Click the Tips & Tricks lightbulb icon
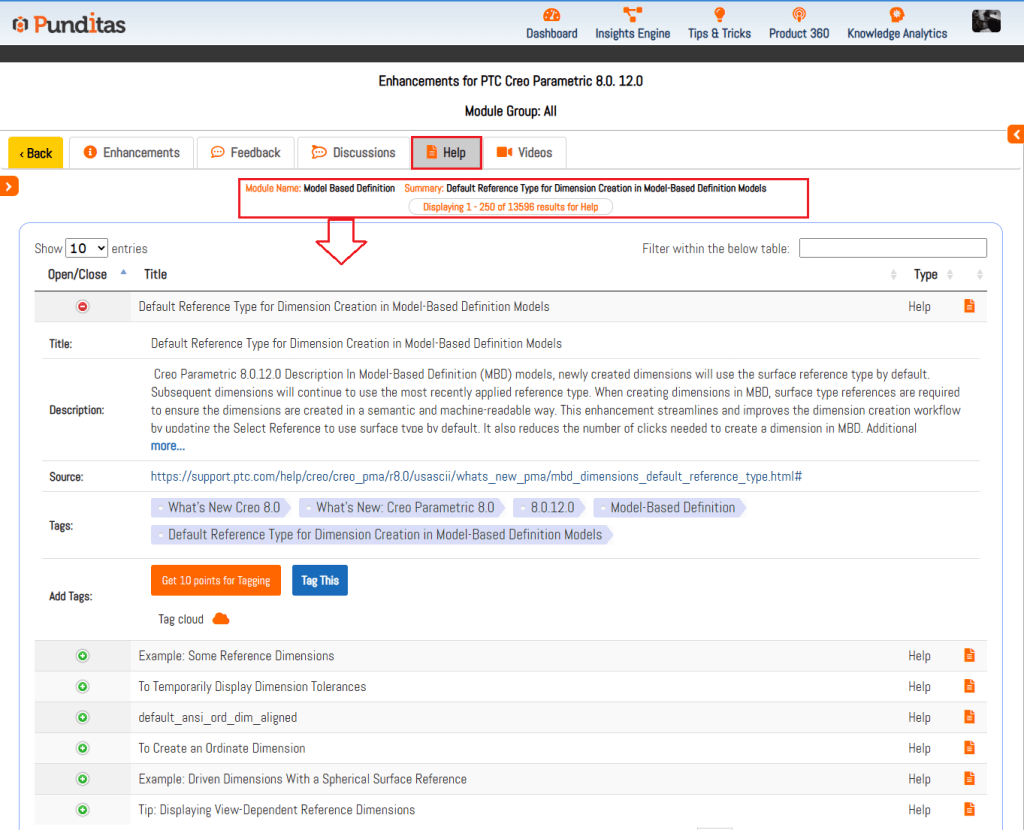1024x830 pixels. (718, 15)
